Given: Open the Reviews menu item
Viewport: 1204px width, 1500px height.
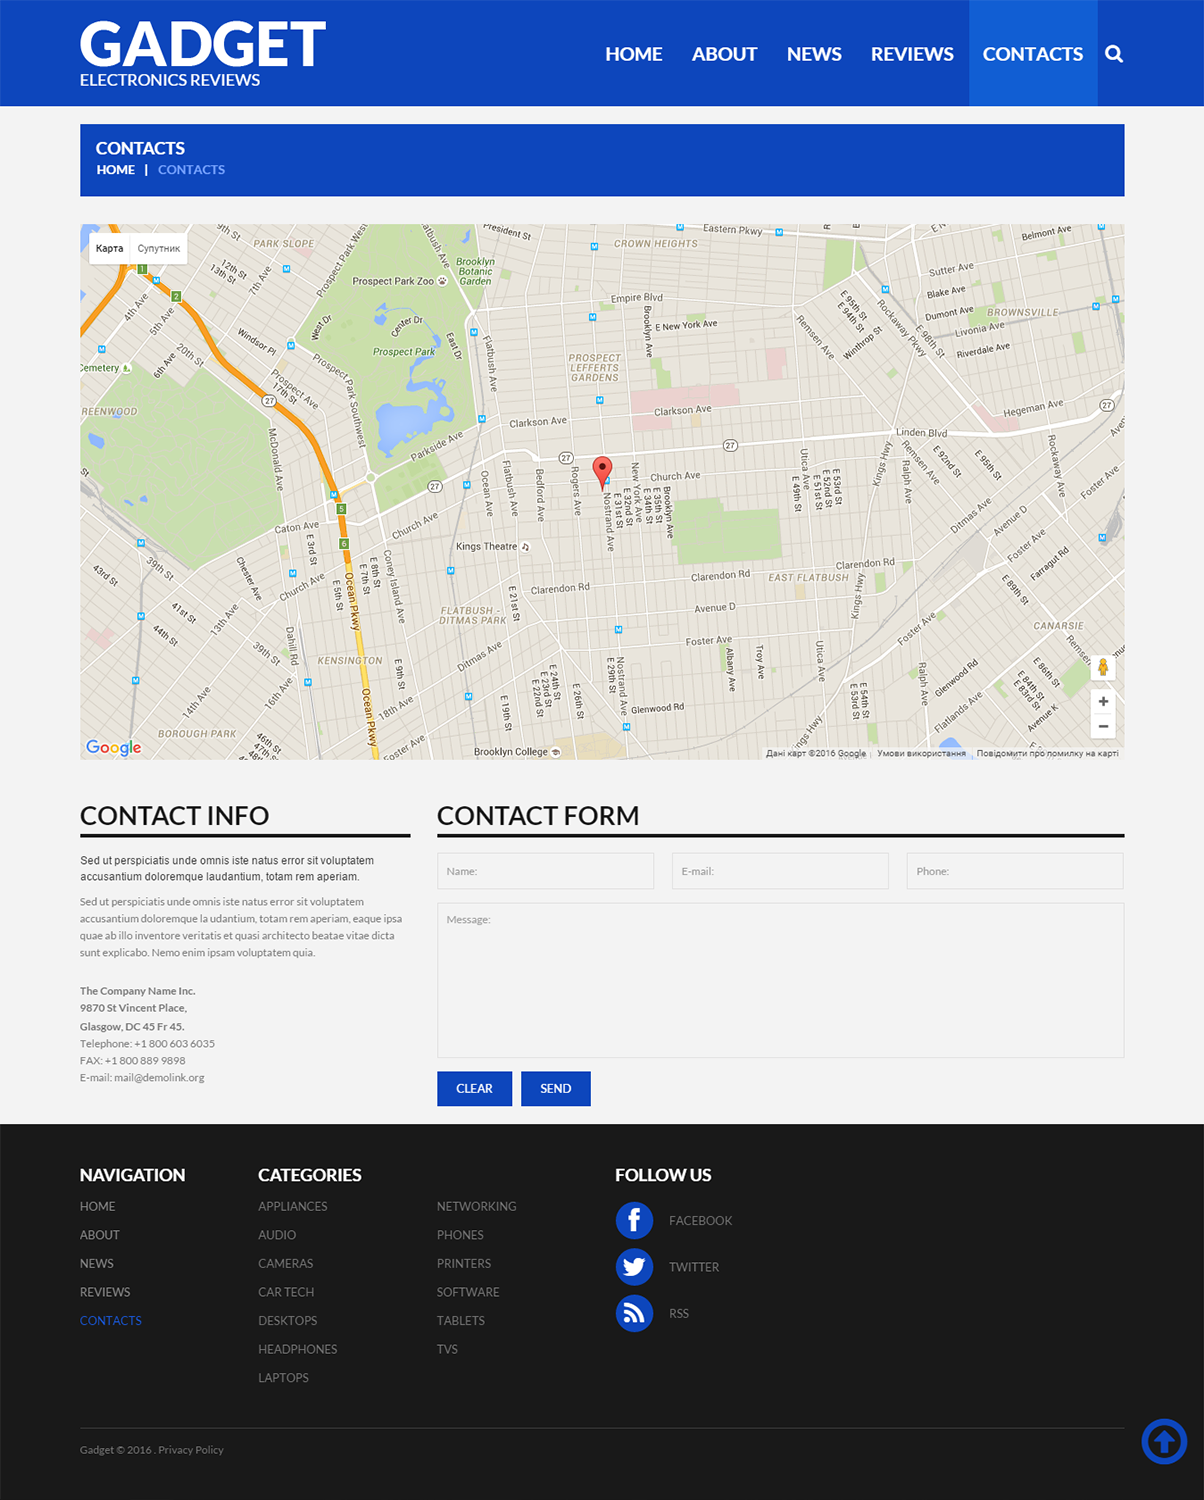Looking at the screenshot, I should click(912, 54).
